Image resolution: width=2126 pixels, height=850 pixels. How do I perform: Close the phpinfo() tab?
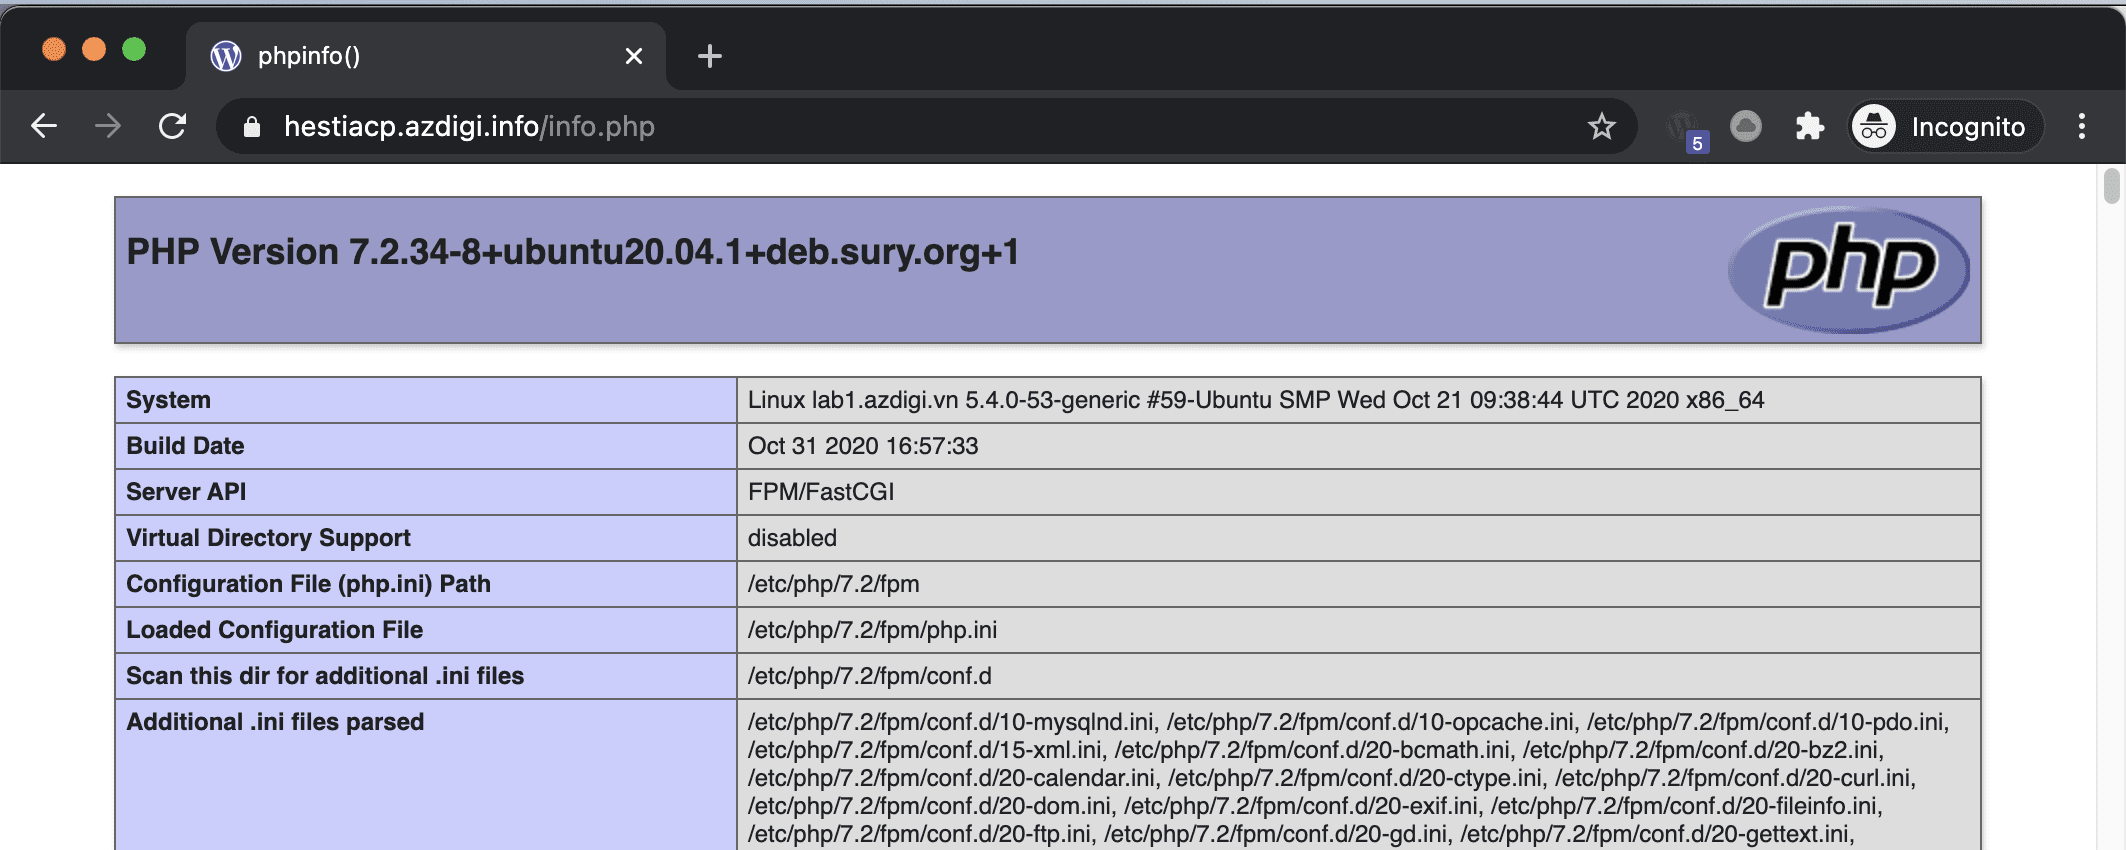pyautogui.click(x=633, y=56)
